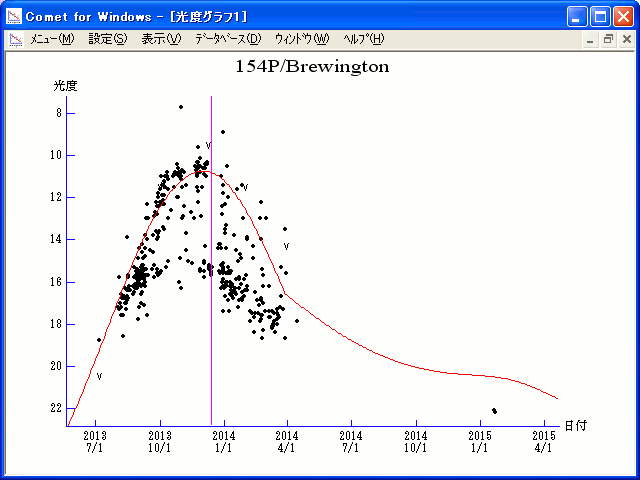Close the inner 光度グラフ1 document window
The width and height of the screenshot is (640, 480).
tap(627, 40)
